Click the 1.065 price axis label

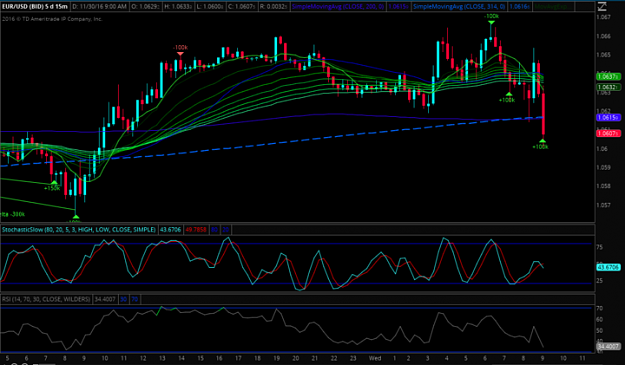tap(603, 55)
